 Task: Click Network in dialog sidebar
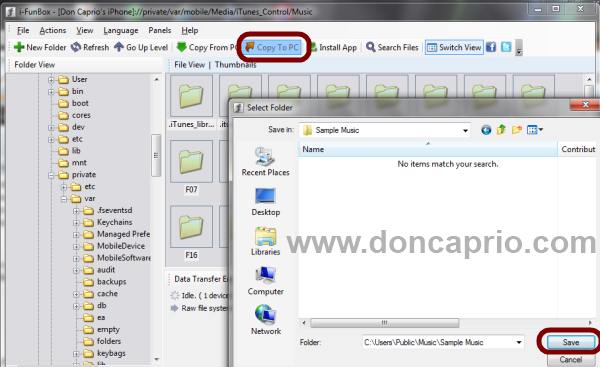point(265,320)
